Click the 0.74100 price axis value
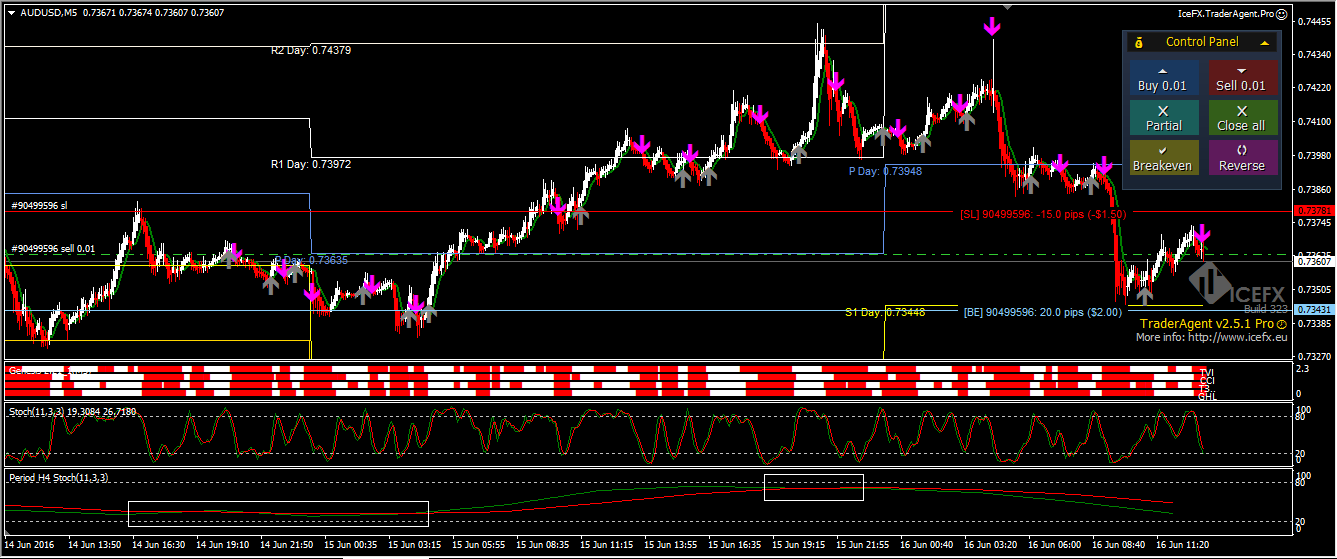Viewport: 1337px width, 559px height. pyautogui.click(x=1315, y=121)
